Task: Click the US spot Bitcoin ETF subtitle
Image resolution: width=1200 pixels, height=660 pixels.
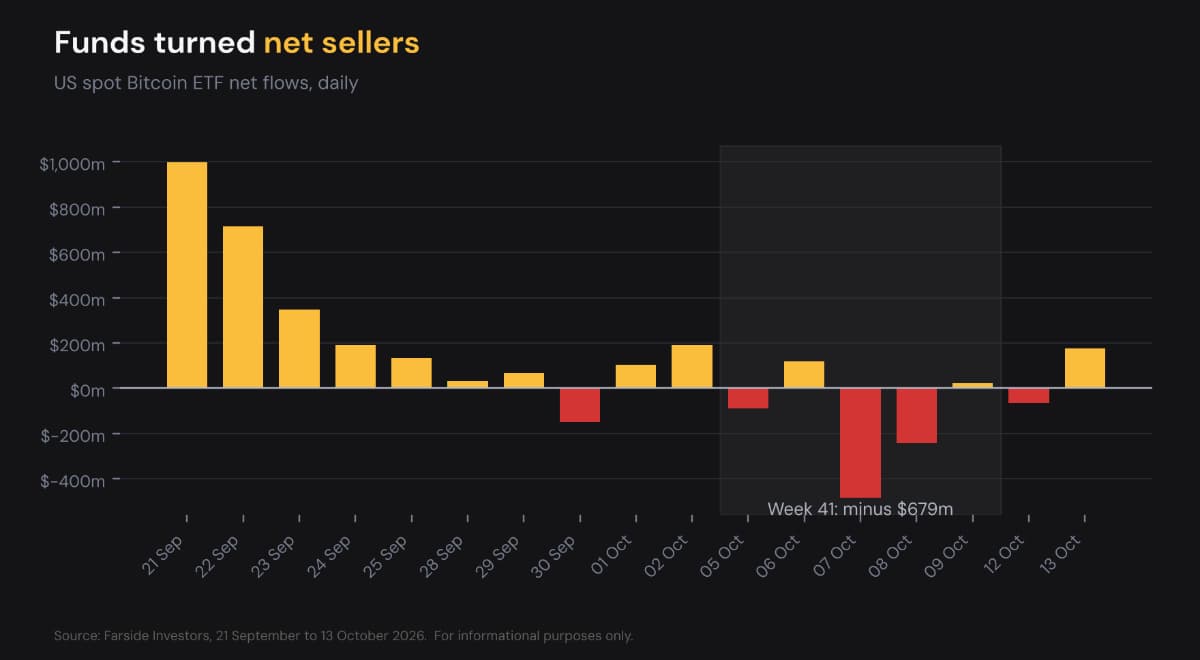Action: tap(206, 83)
